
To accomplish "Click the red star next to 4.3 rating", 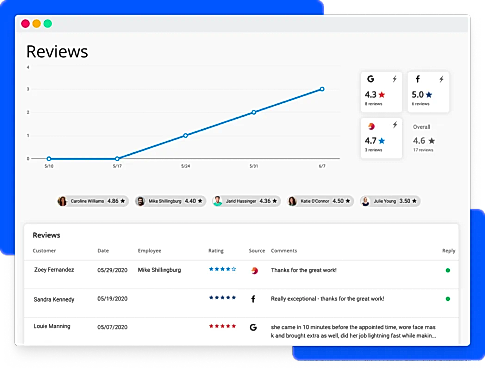I will (x=382, y=95).
